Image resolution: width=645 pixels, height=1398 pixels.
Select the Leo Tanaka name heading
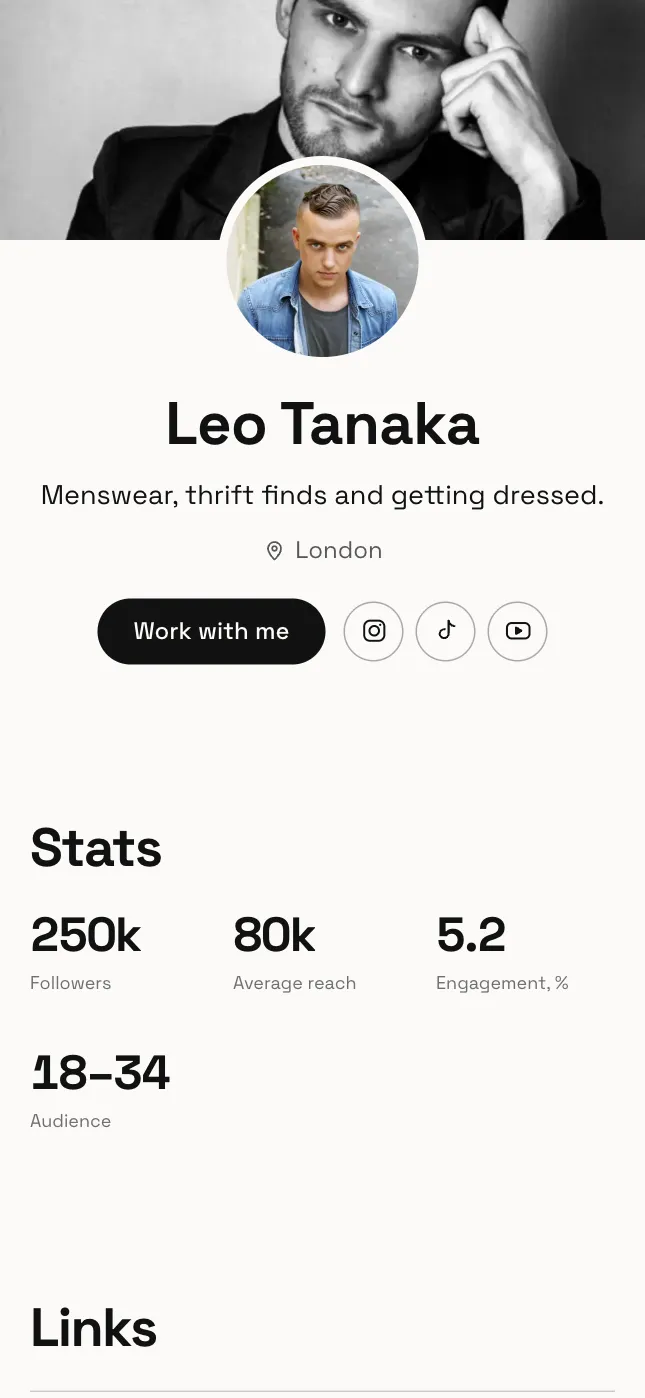[x=322, y=424]
